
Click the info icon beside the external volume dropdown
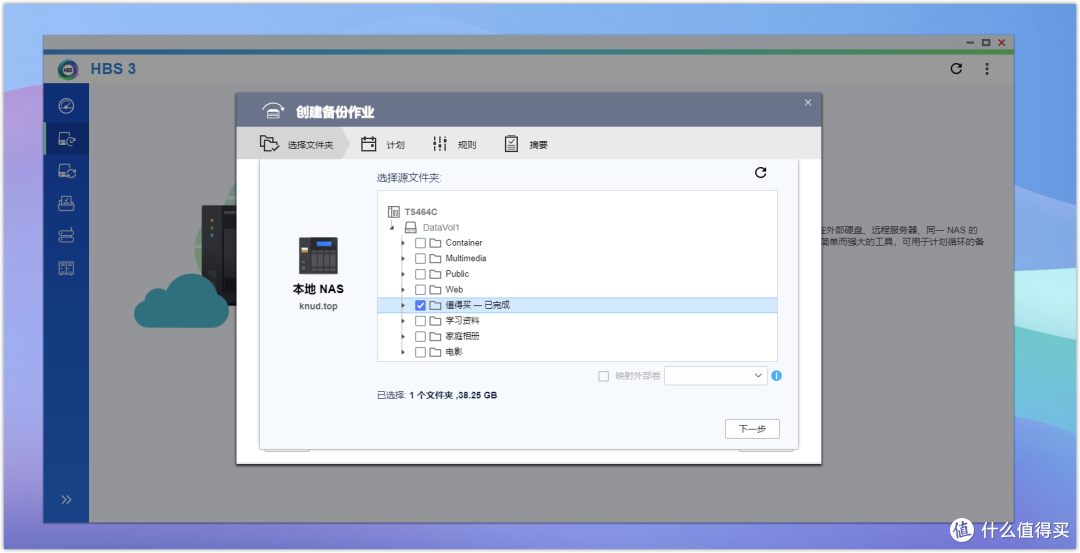point(776,375)
